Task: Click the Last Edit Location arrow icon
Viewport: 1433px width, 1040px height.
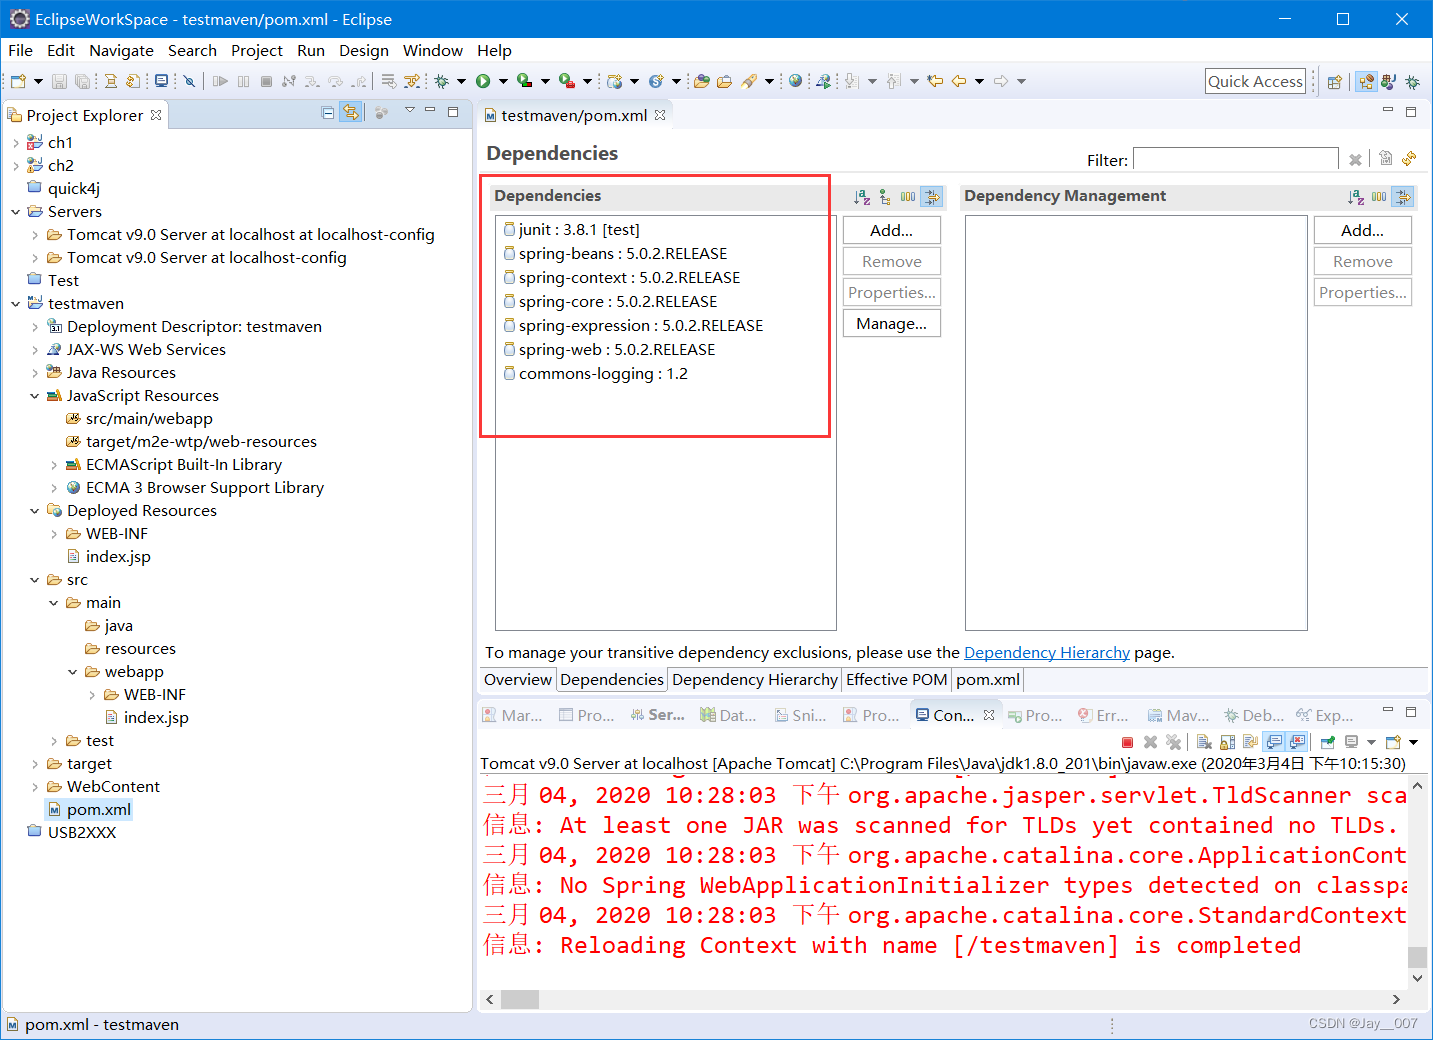Action: tap(935, 81)
